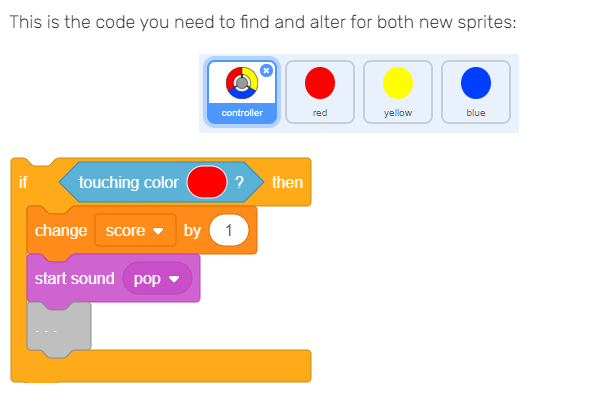The width and height of the screenshot is (608, 413).
Task: Click the blue sprite name label
Action: (476, 113)
